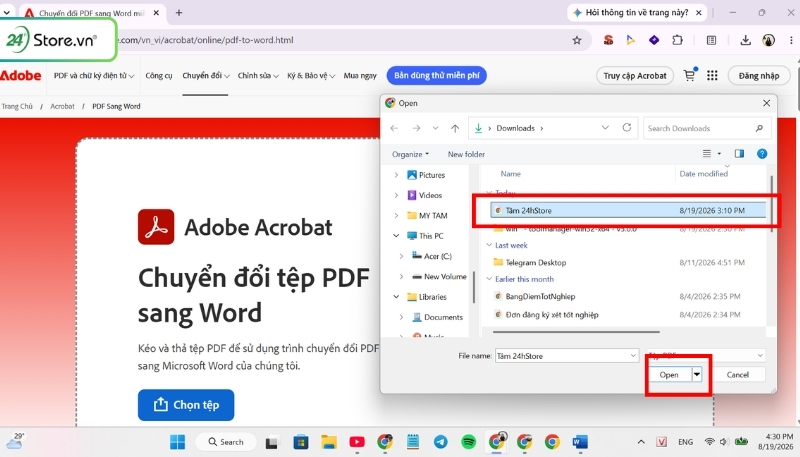The image size is (800, 457).
Task: Open the recent locations dropdown arrow
Action: click(435, 128)
